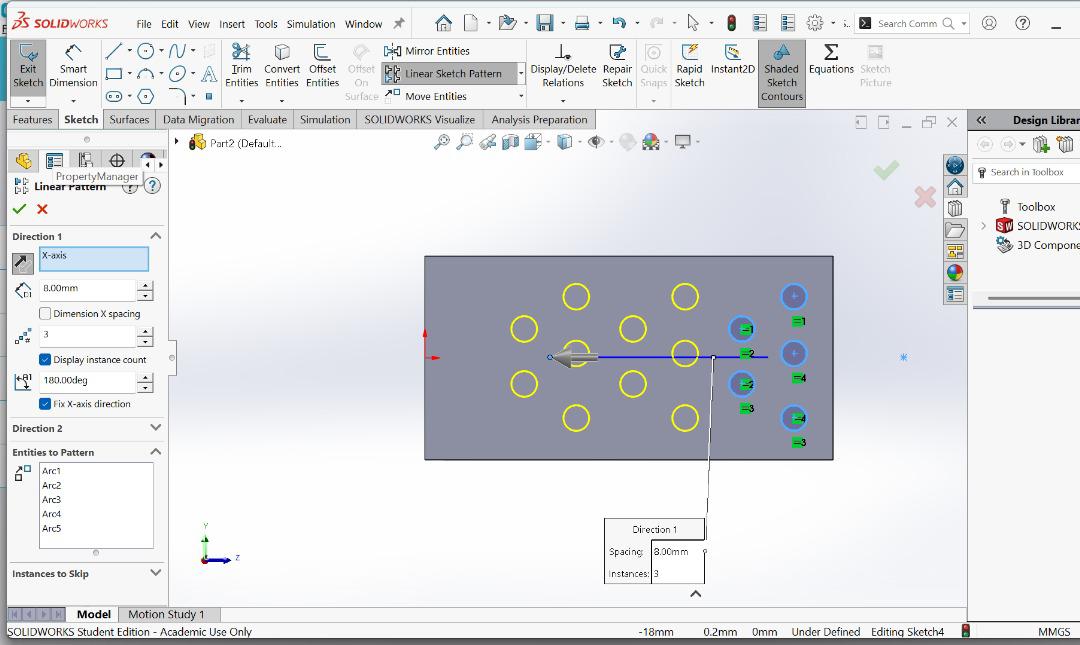Cancel the pattern with the red X in PropertyManager
Image resolution: width=1080 pixels, height=645 pixels.
coord(43,209)
